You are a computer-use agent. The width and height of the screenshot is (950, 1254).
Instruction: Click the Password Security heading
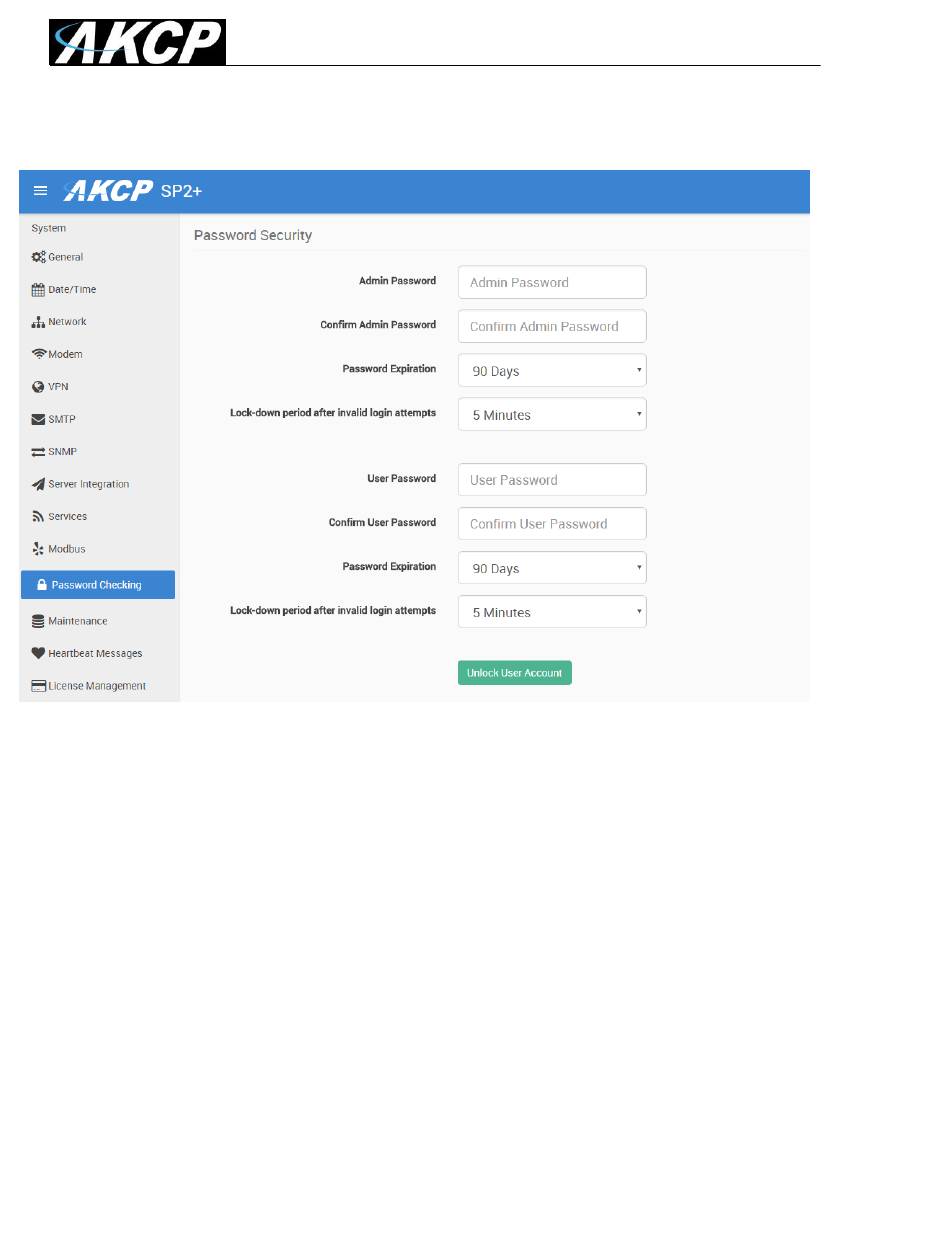pyautogui.click(x=253, y=235)
